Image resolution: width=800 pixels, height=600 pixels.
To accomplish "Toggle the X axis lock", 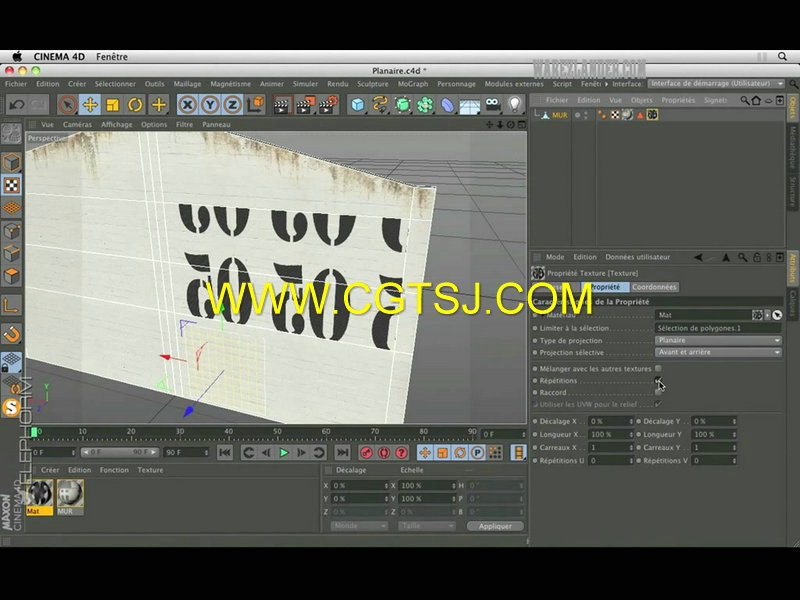I will 187,105.
